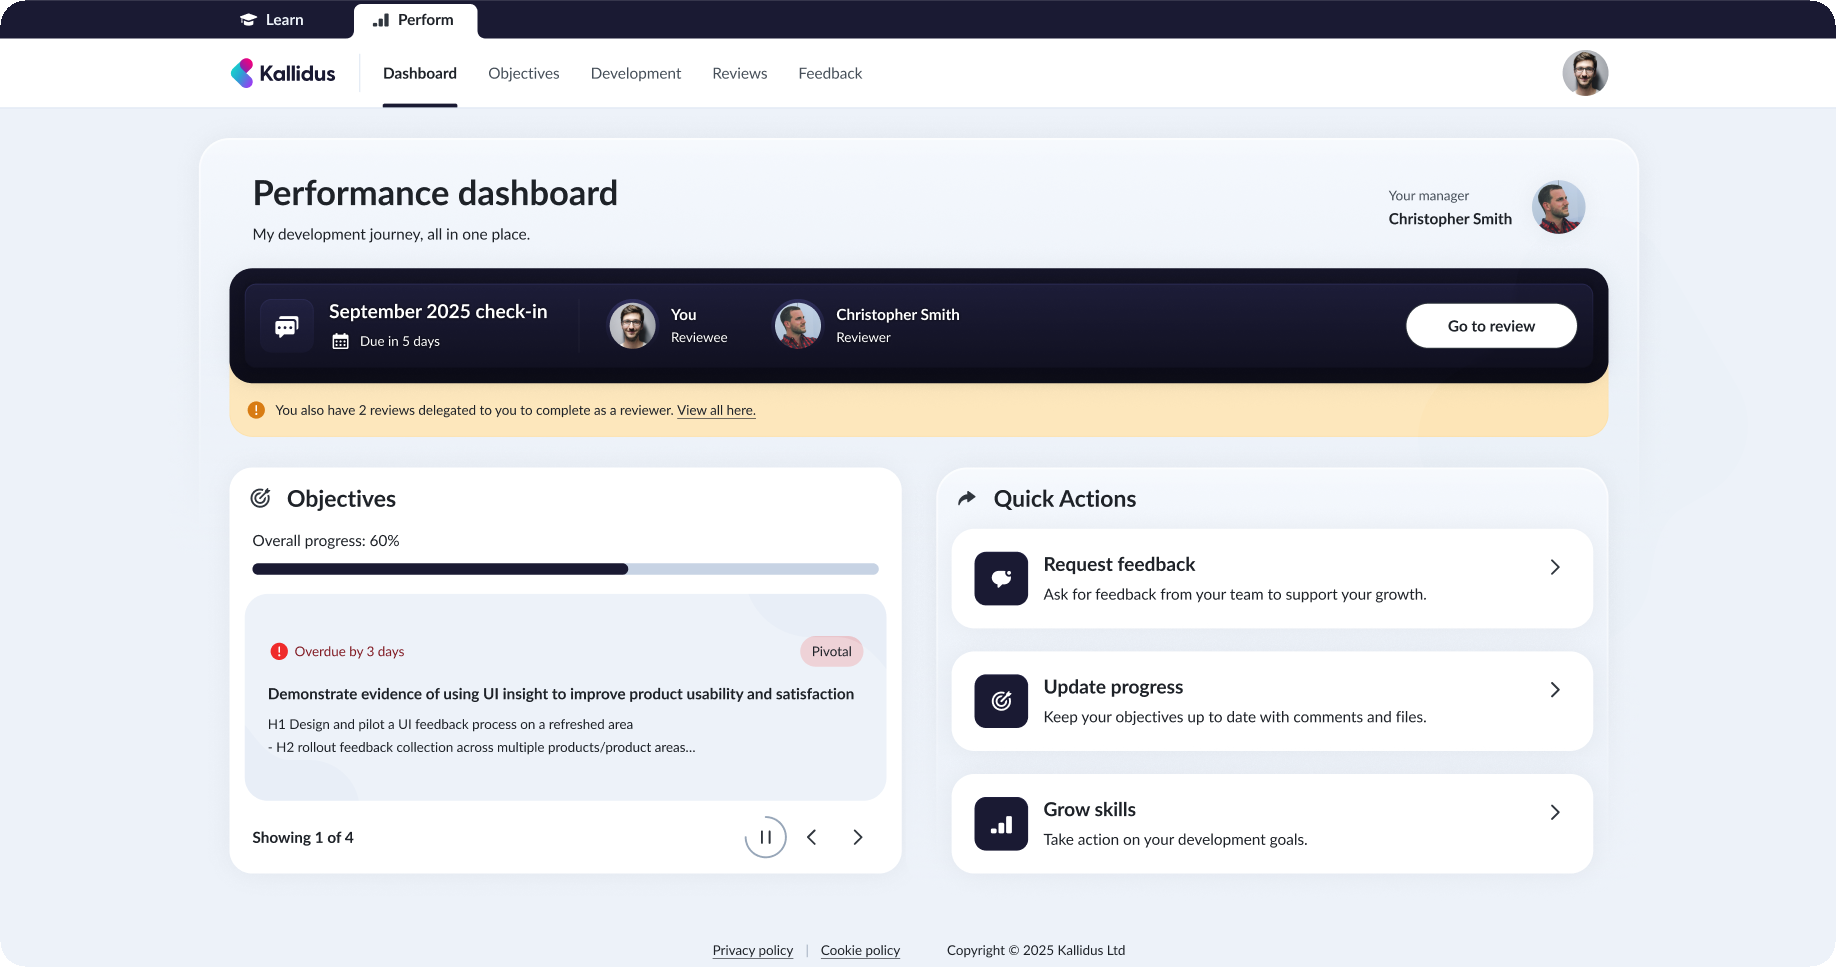Switch to the Learn tab
This screenshot has height=967, width=1836.
tap(272, 20)
